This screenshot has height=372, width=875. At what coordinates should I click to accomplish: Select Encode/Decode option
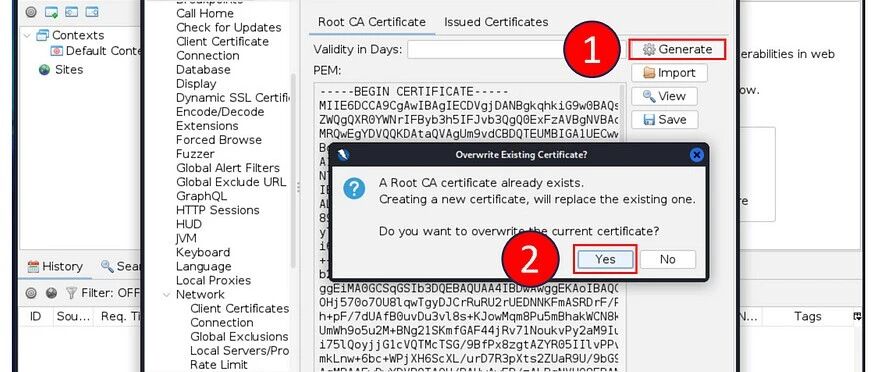(220, 112)
